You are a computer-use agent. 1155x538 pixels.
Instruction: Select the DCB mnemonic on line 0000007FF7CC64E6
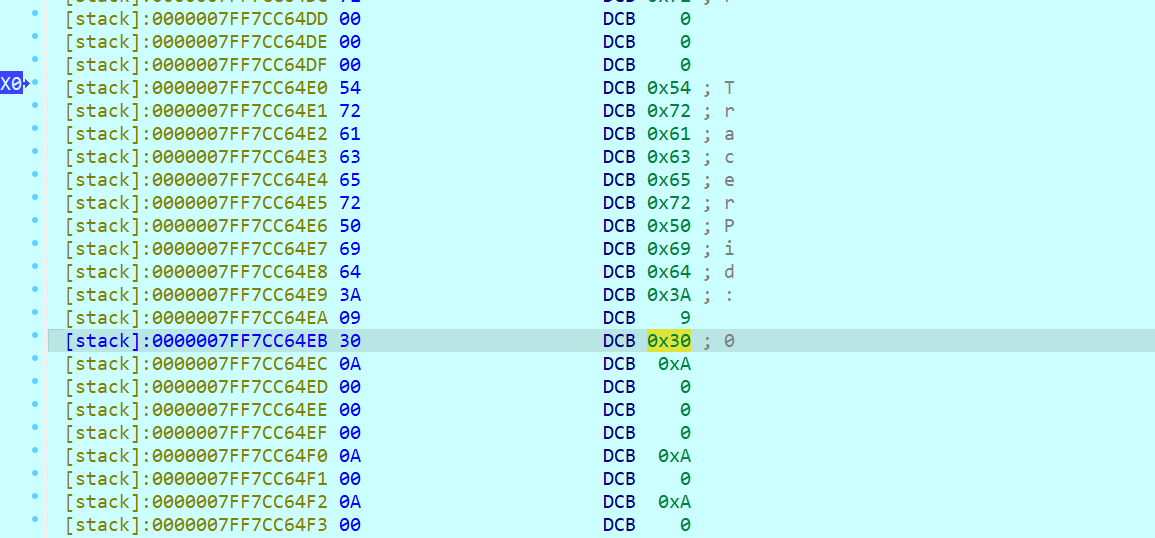[618, 226]
